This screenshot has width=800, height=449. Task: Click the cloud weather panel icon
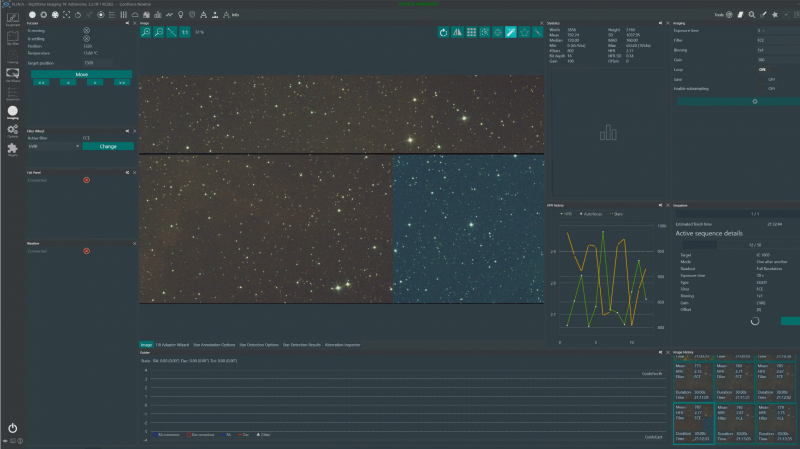tap(135, 15)
